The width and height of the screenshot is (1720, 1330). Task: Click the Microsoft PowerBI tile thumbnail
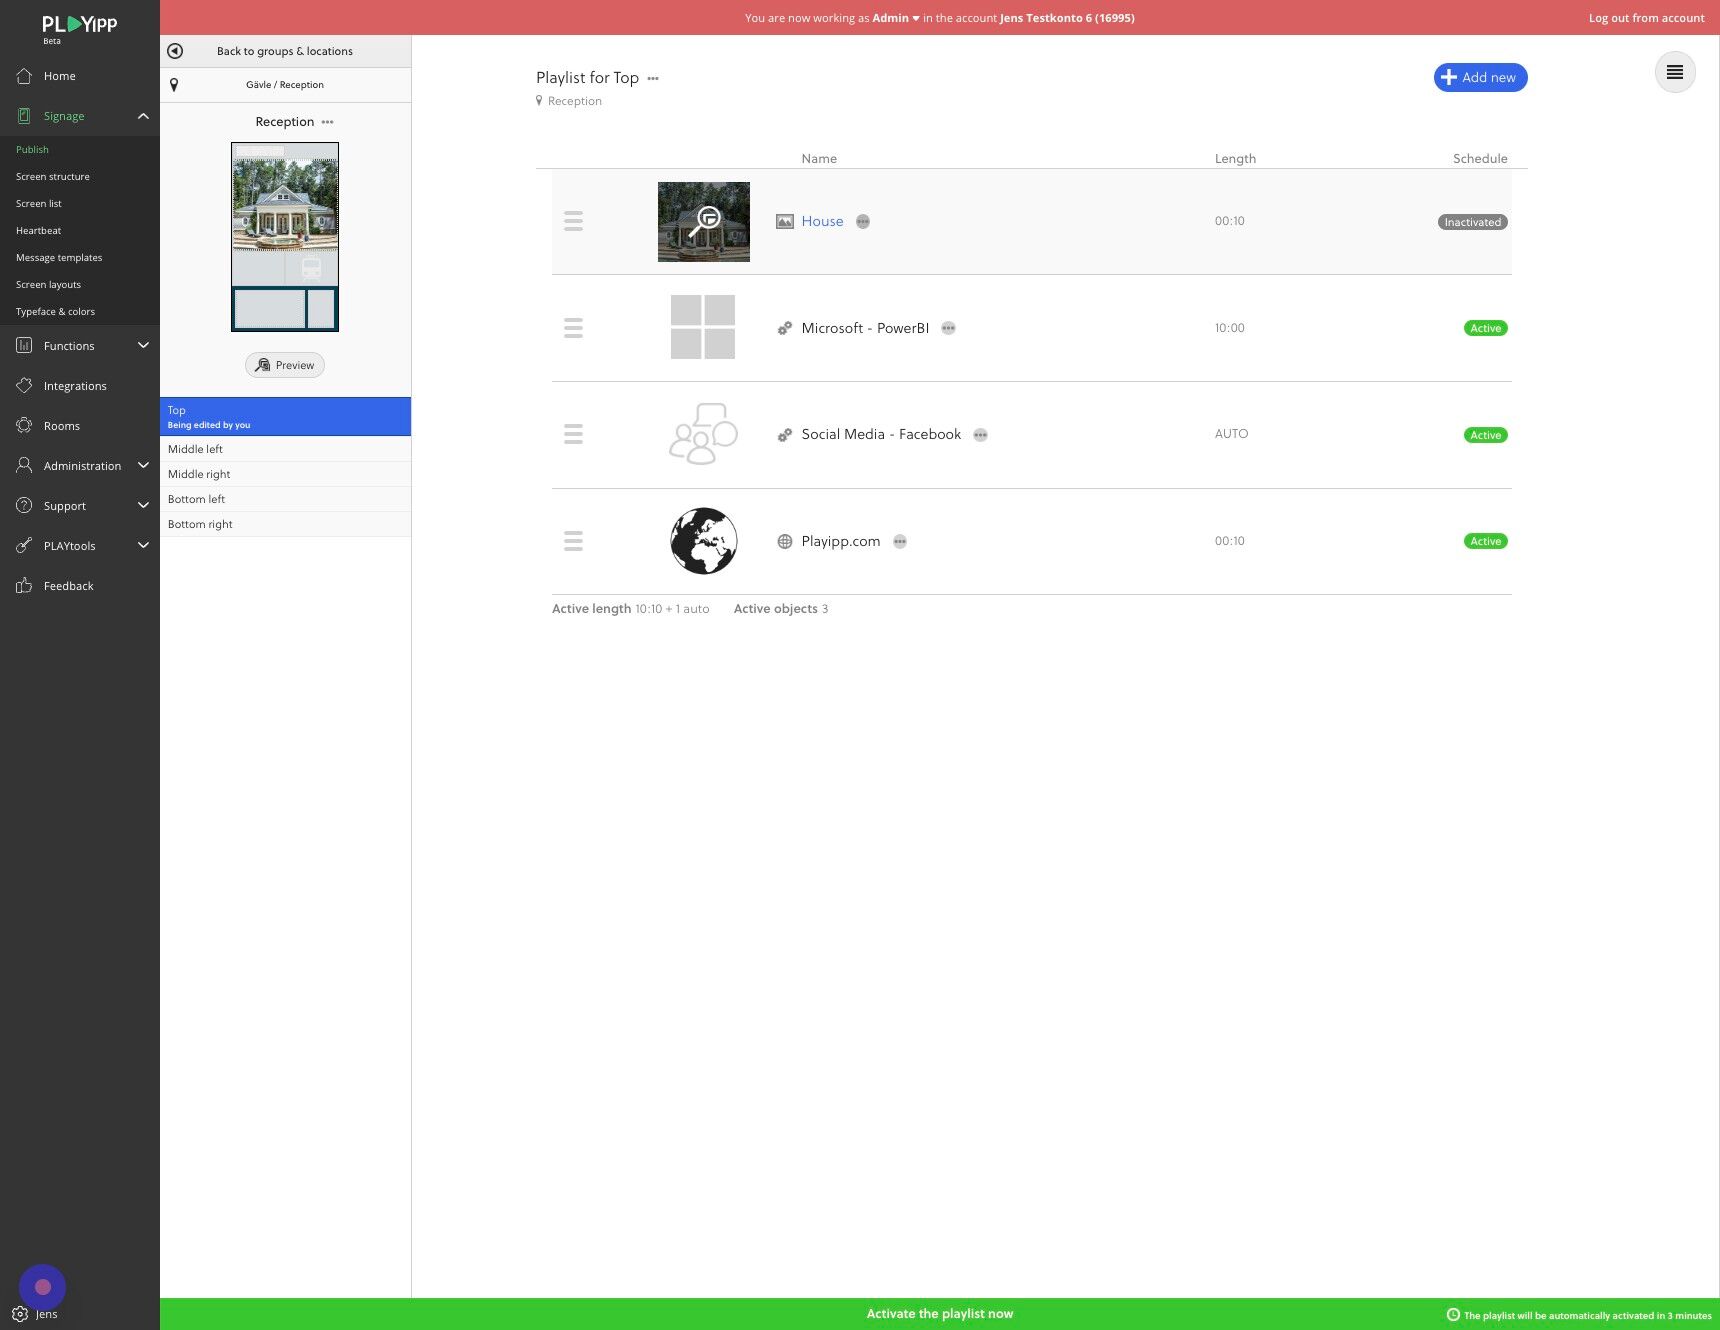[703, 327]
